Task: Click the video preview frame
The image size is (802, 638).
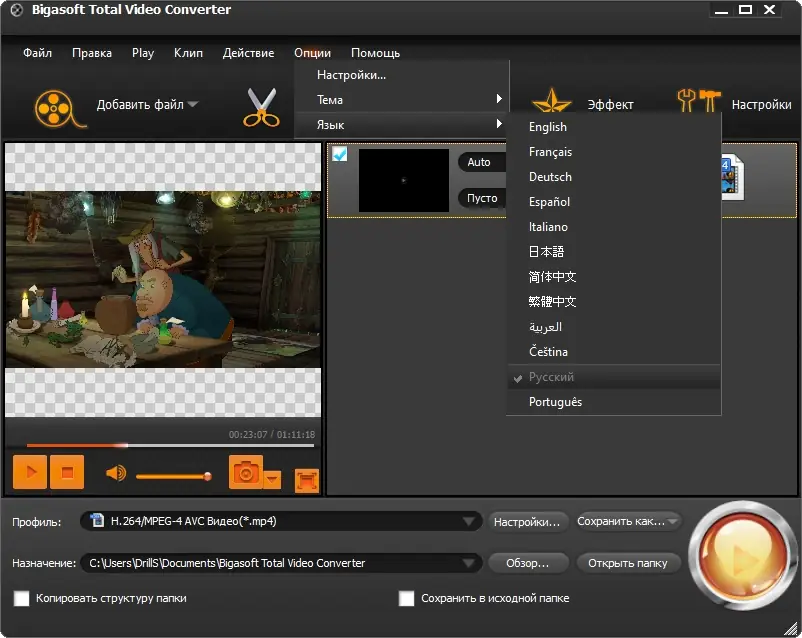Action: [163, 280]
